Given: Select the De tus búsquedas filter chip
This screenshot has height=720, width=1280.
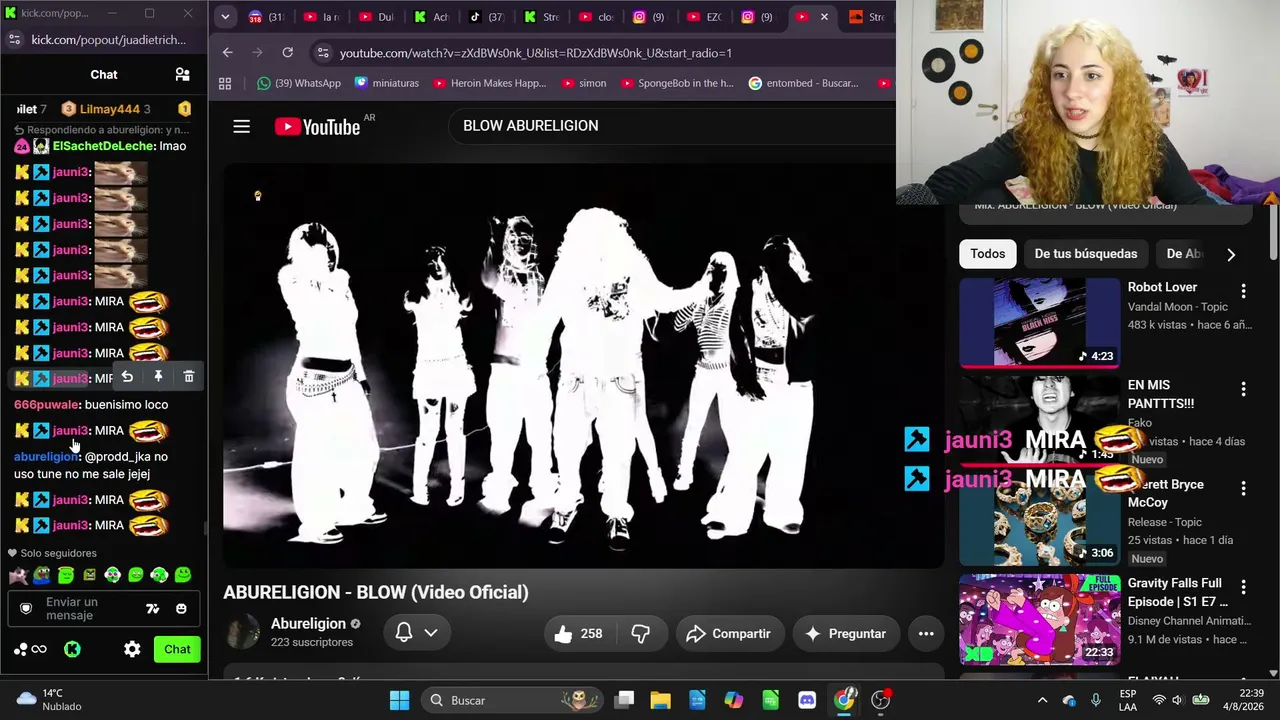Looking at the screenshot, I should tap(1086, 254).
